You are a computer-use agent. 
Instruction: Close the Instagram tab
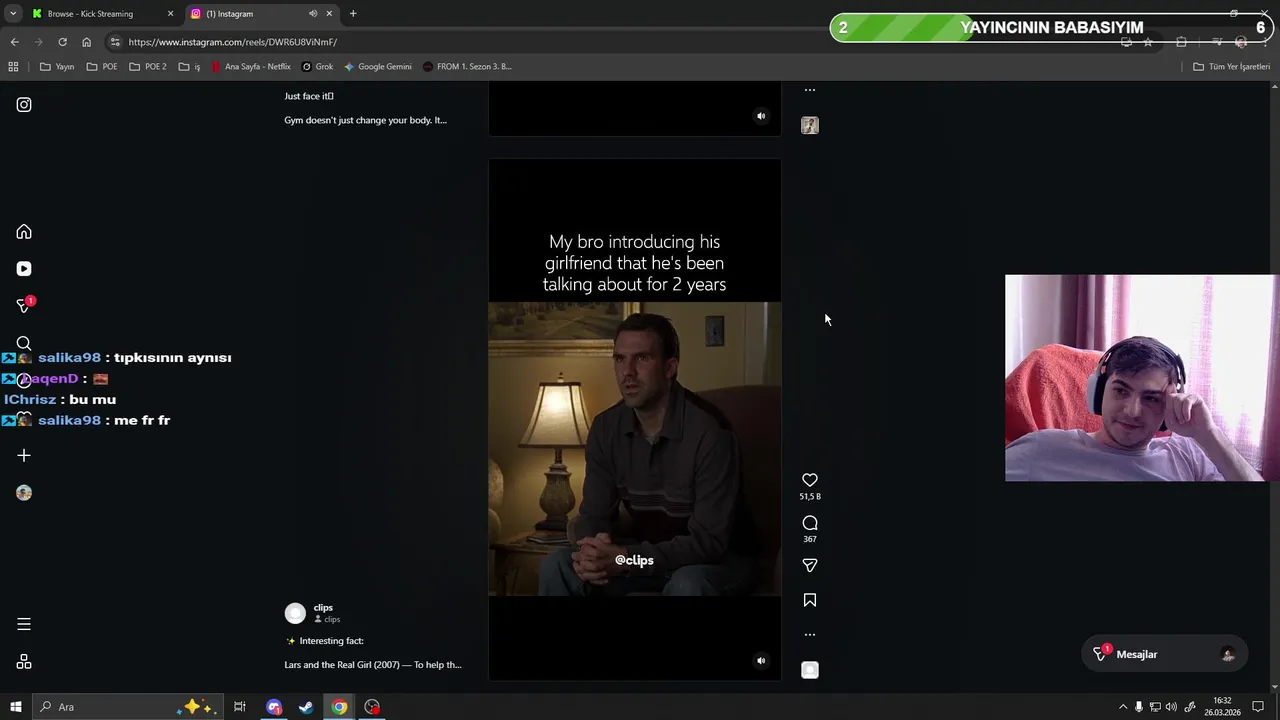pyautogui.click(x=329, y=14)
